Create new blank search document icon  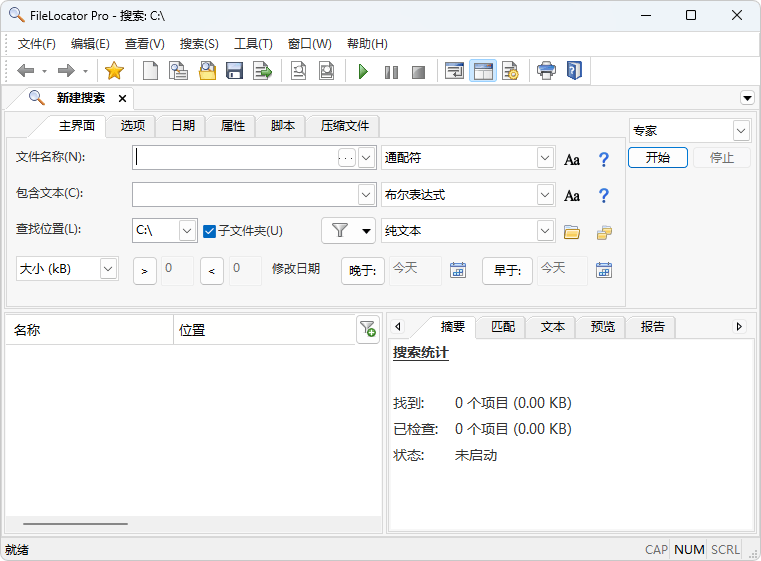(x=150, y=71)
